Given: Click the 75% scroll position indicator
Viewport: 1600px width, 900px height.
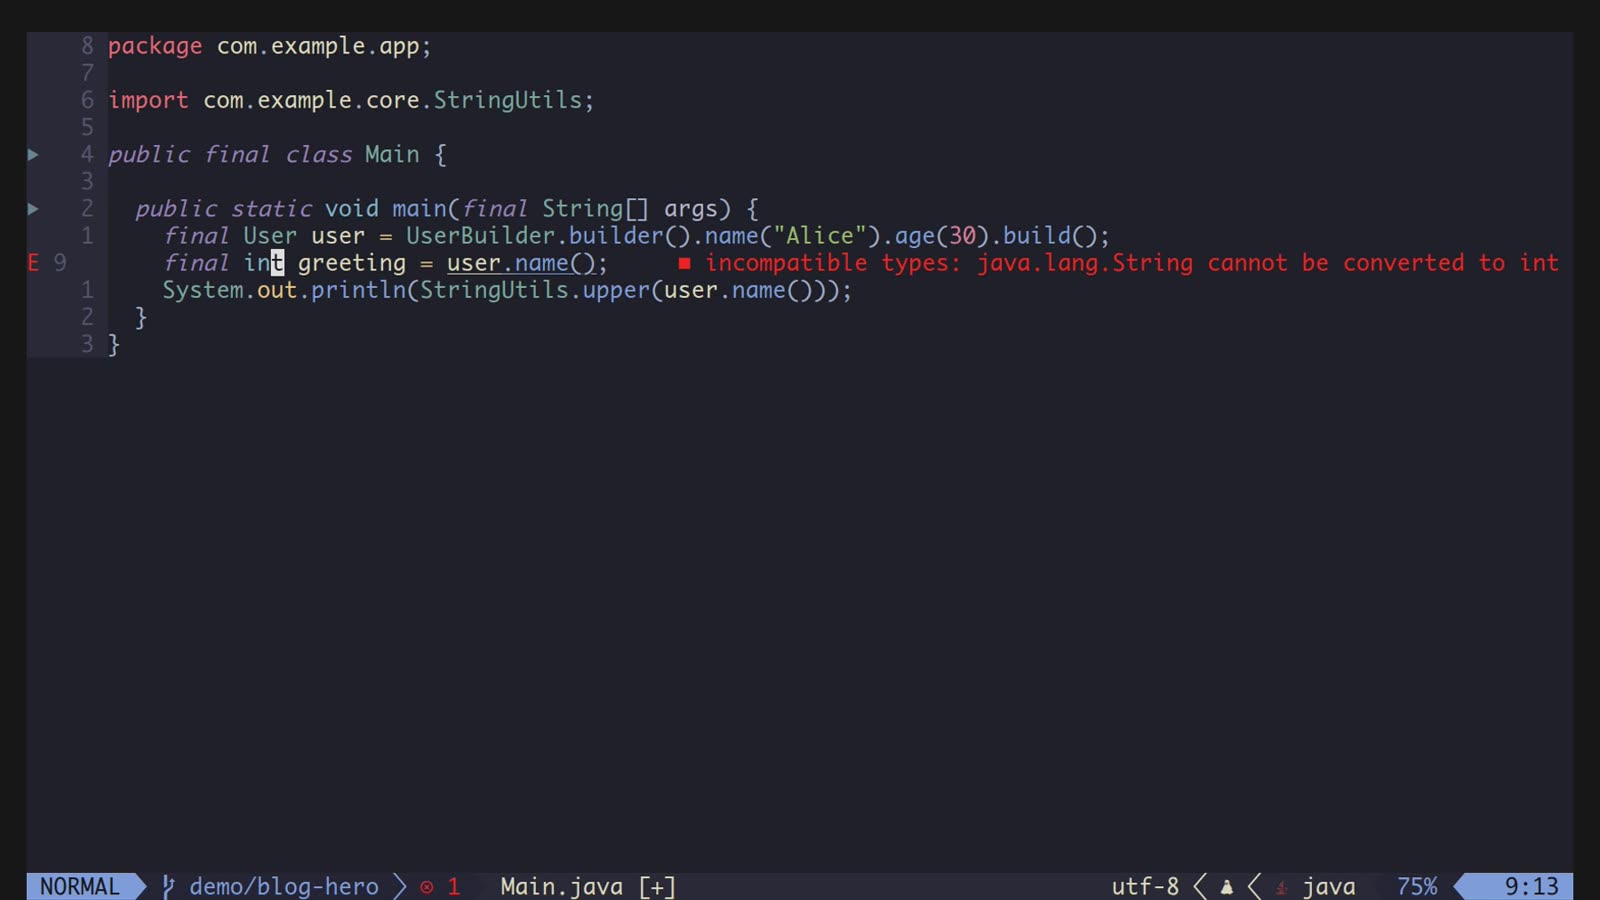Looking at the screenshot, I should [1417, 886].
